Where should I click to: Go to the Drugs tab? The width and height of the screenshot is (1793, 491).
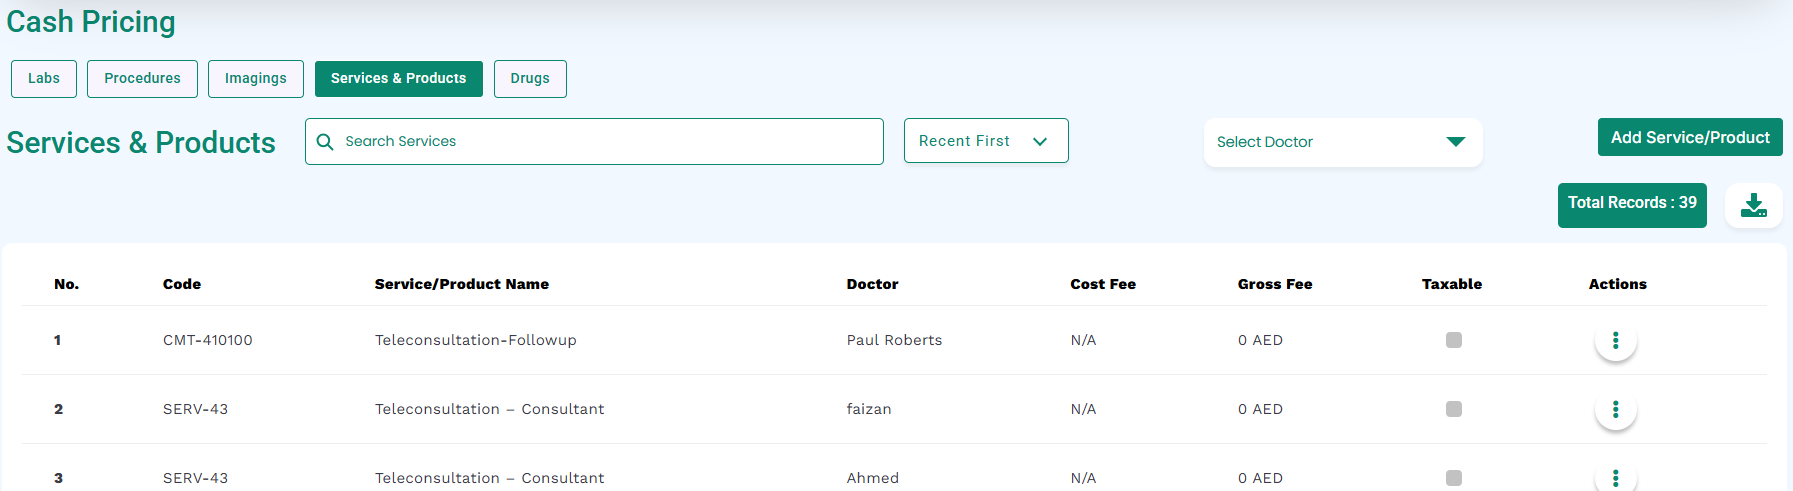point(530,79)
